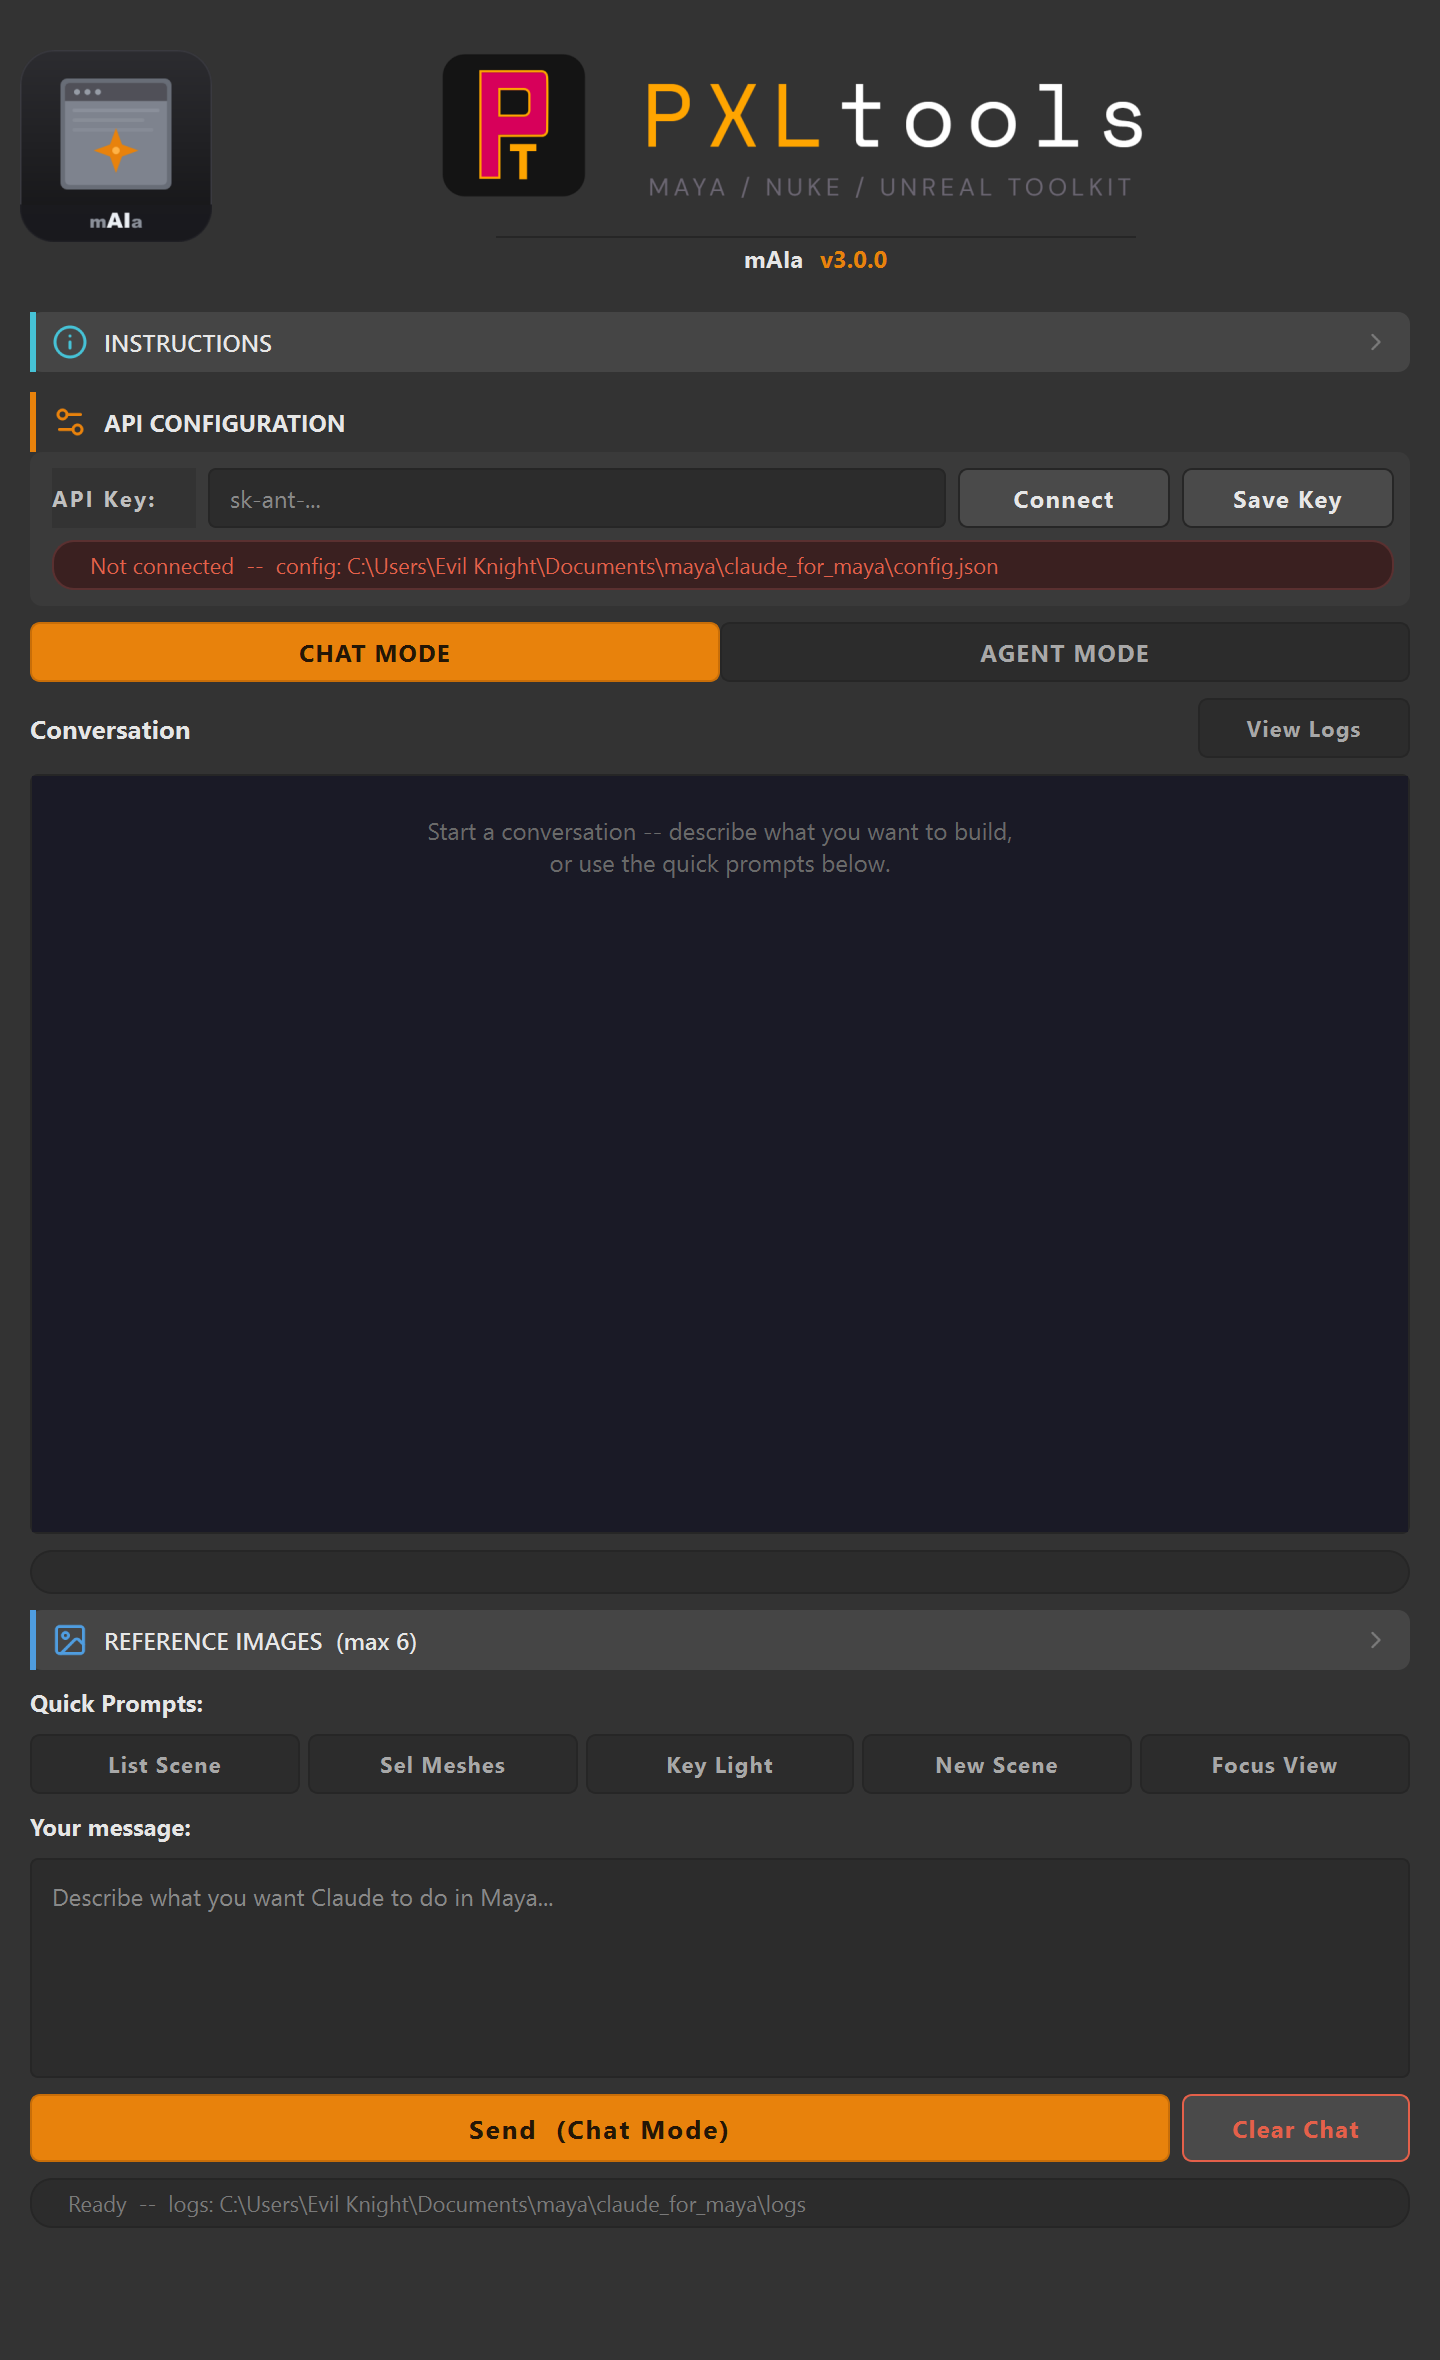Expand the Reference Images chevron

point(1376,1640)
